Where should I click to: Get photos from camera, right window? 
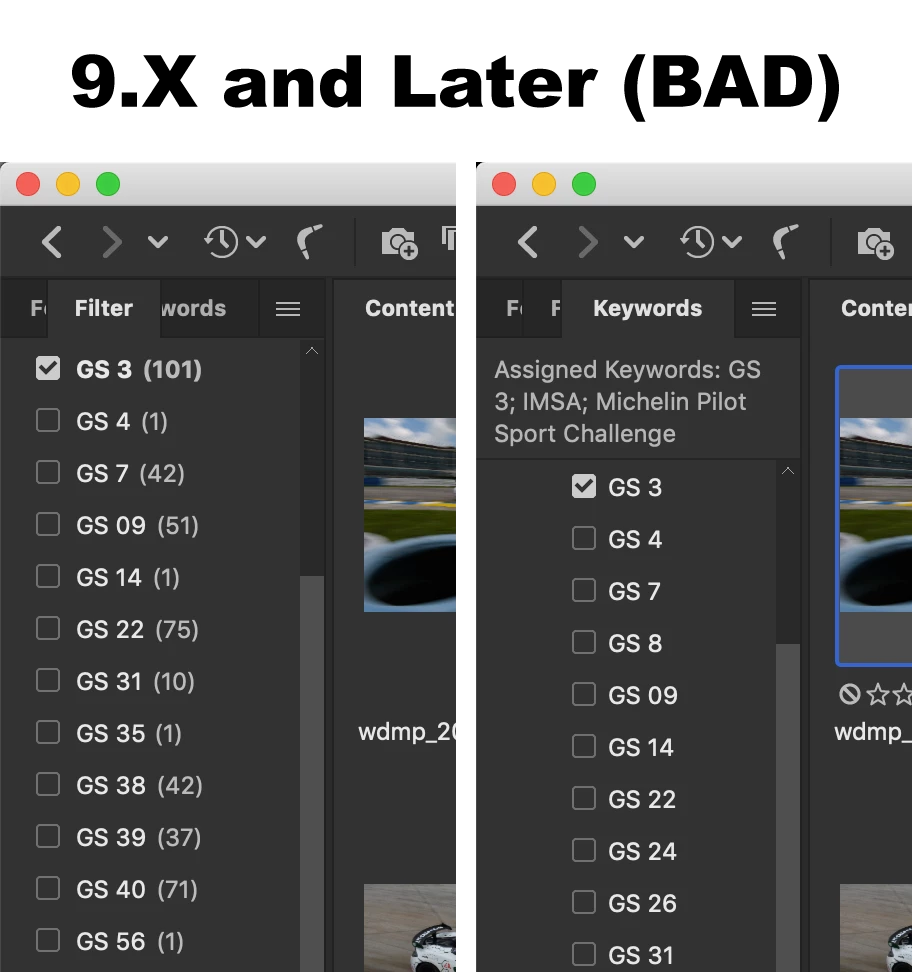875,243
